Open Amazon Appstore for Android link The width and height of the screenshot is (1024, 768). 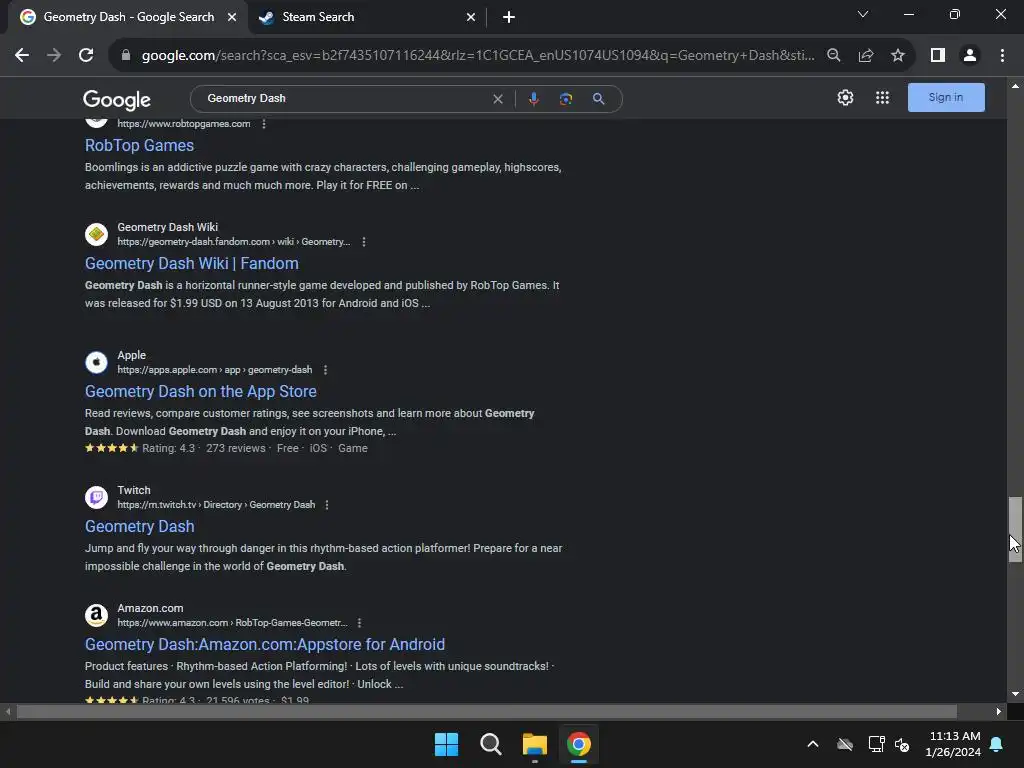pos(264,645)
